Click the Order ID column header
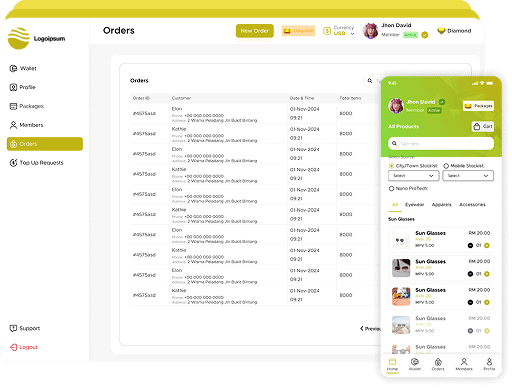Image resolution: width=512 pixels, height=388 pixels. (141, 98)
